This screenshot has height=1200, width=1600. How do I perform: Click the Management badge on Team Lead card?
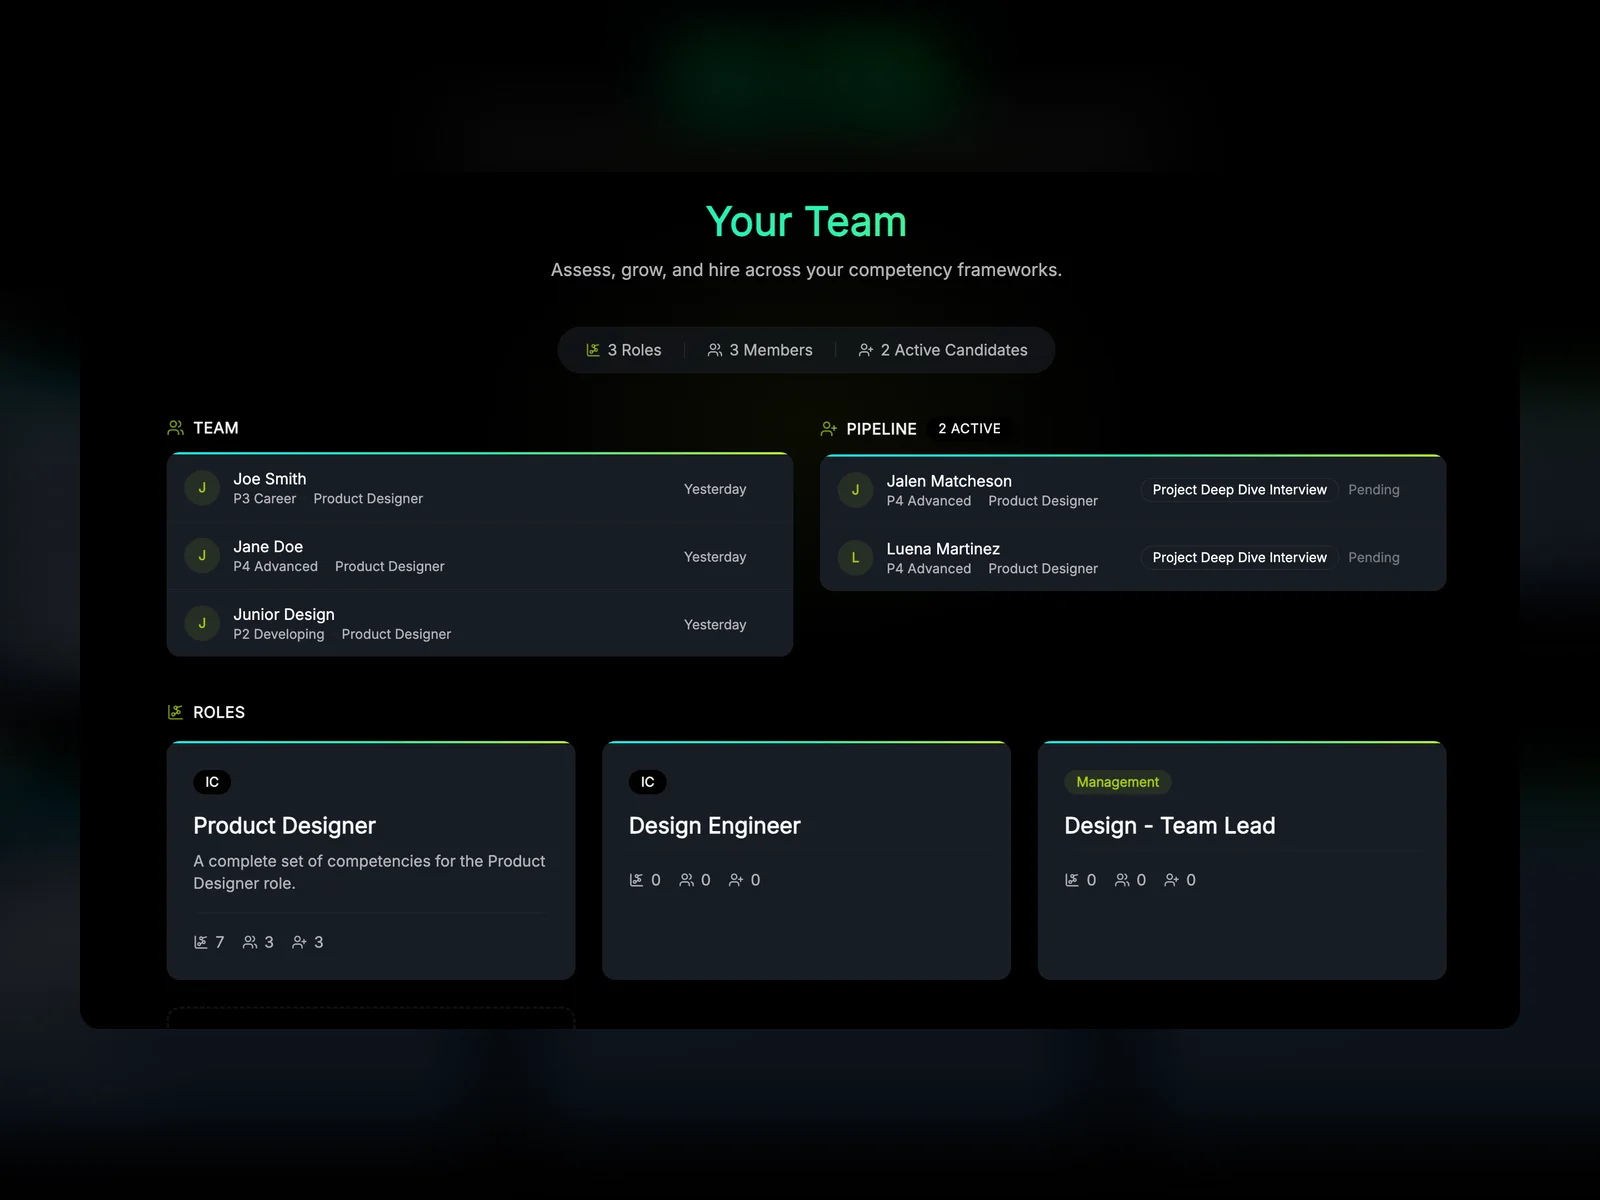coord(1118,782)
